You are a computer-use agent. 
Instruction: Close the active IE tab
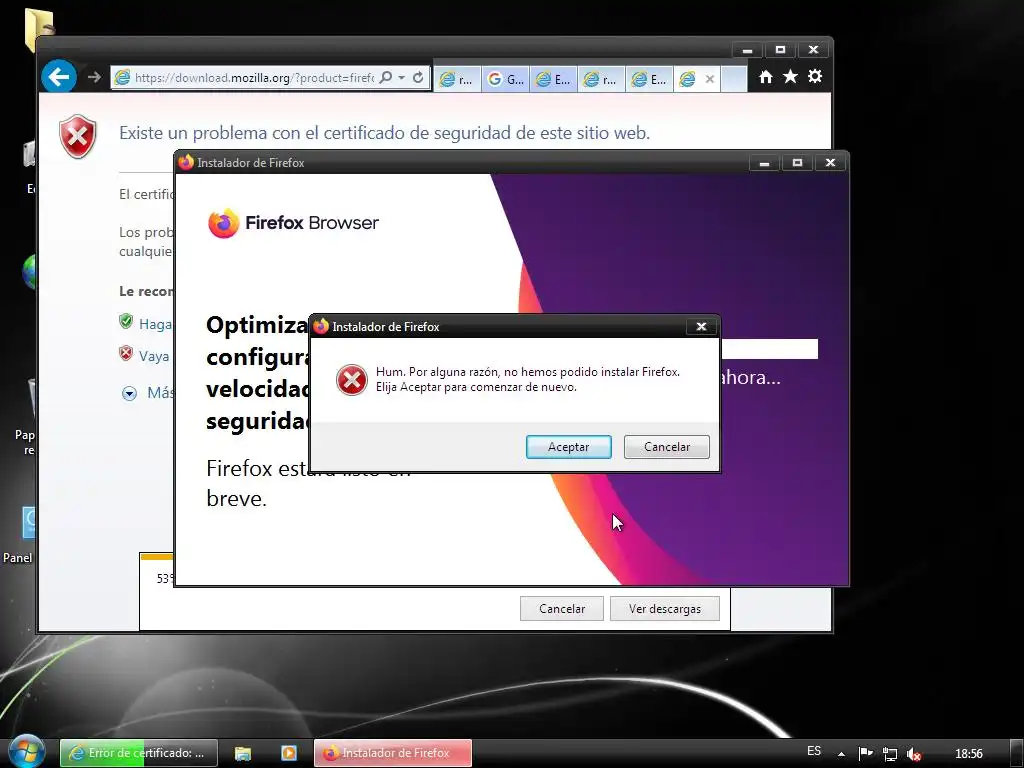pos(710,79)
